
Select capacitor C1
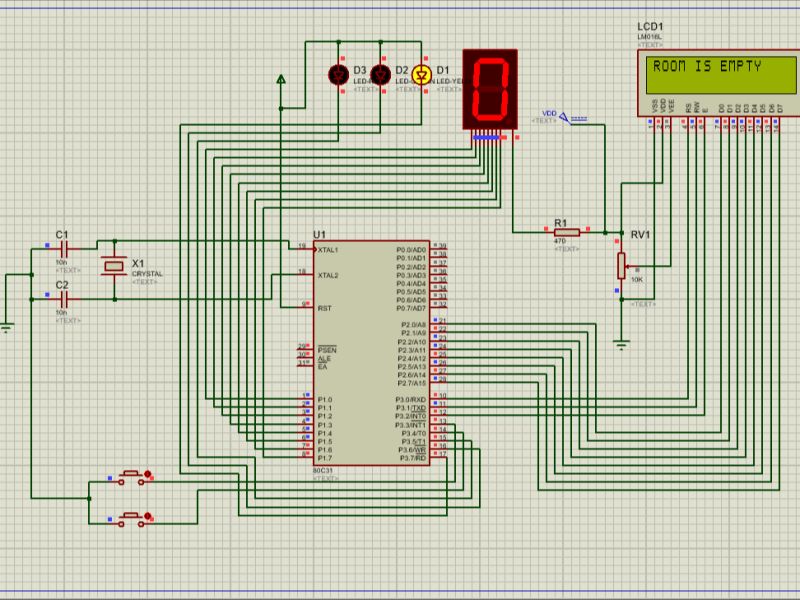coord(62,247)
